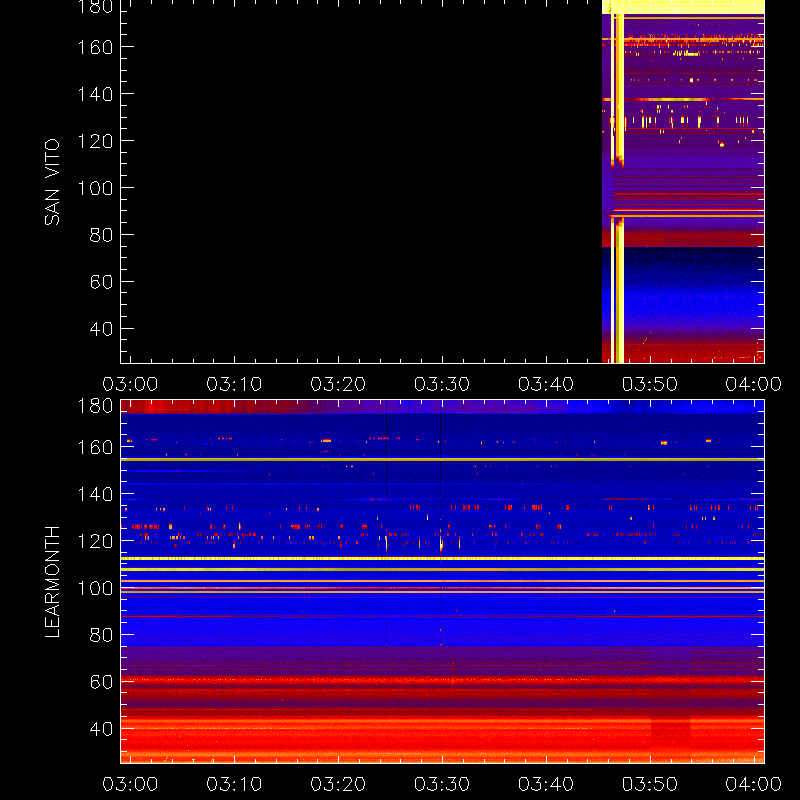The width and height of the screenshot is (800, 800).
Task: Select the 80 tick label on San Vito plot
Action: pyautogui.click(x=101, y=235)
